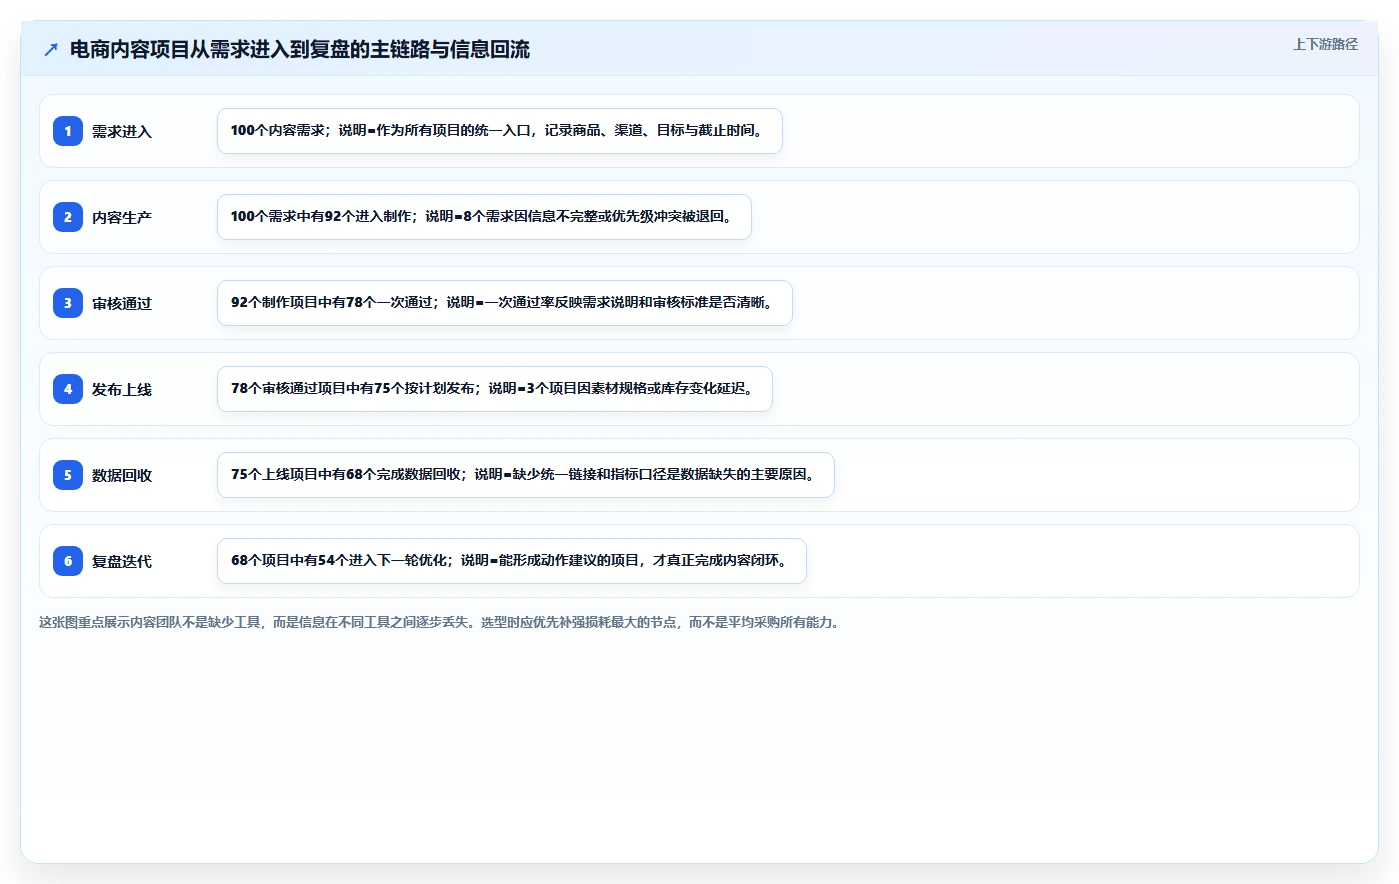Click the 发布上线 step label

pos(122,389)
